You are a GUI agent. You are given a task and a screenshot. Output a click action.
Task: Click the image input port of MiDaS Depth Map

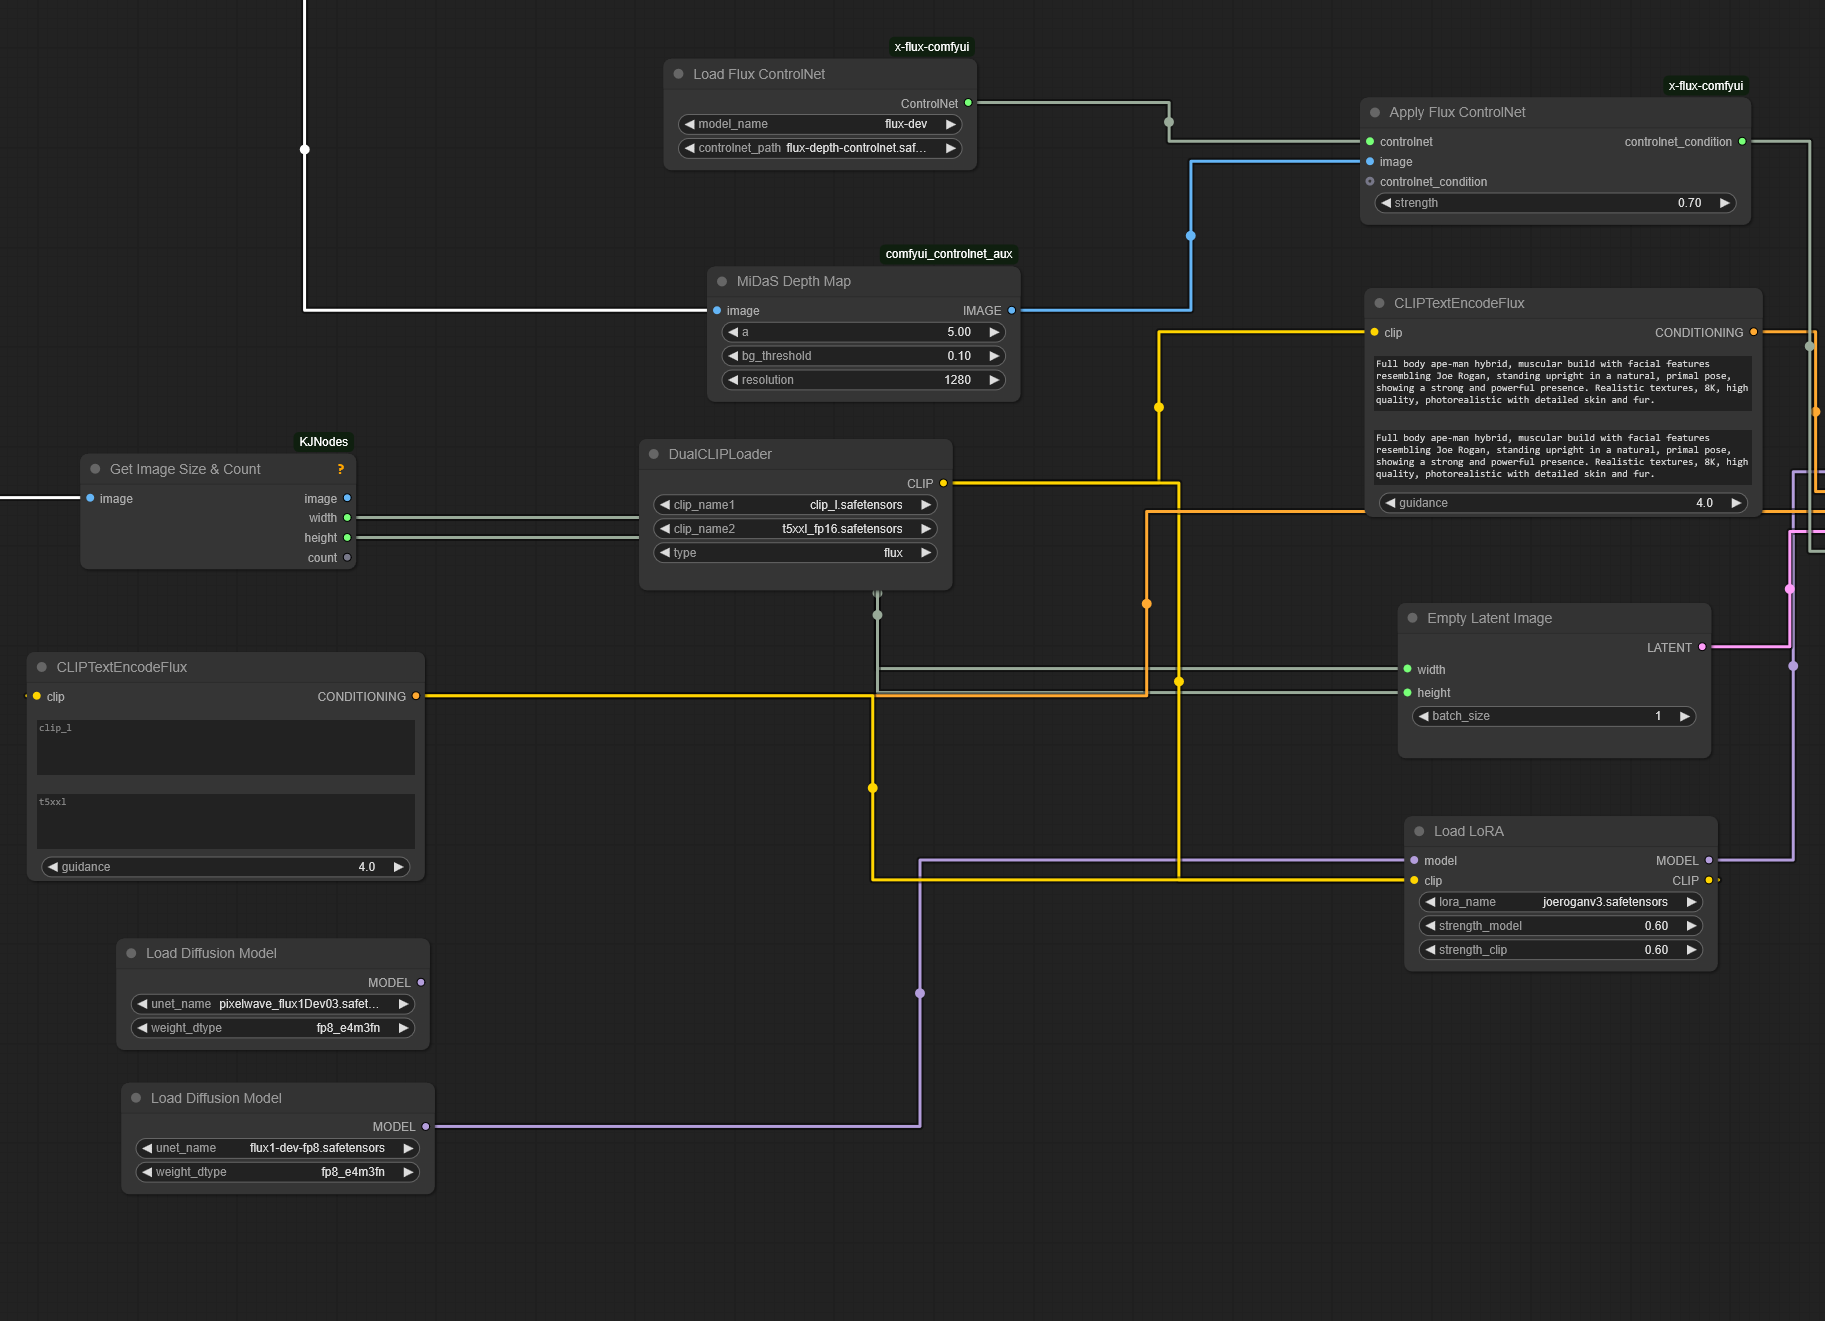(x=717, y=311)
